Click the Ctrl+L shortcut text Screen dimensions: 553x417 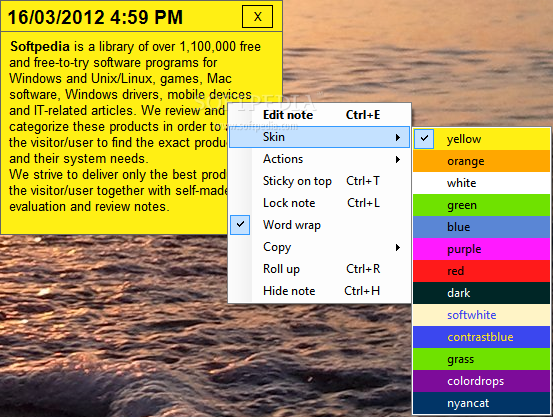click(x=363, y=203)
